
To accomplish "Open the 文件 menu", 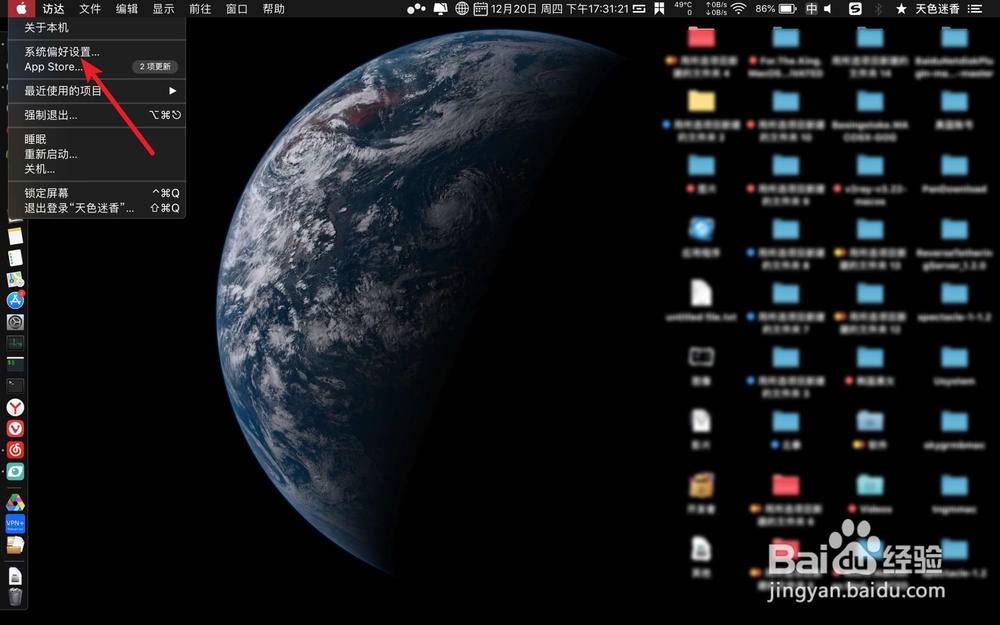I will (90, 8).
